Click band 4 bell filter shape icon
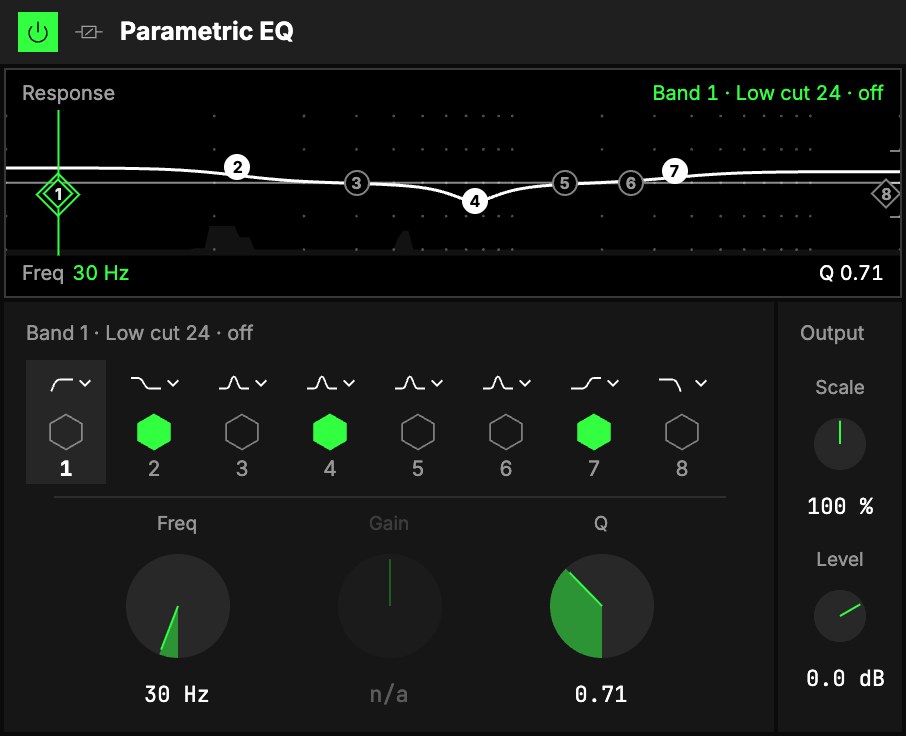906x736 pixels. [322, 384]
